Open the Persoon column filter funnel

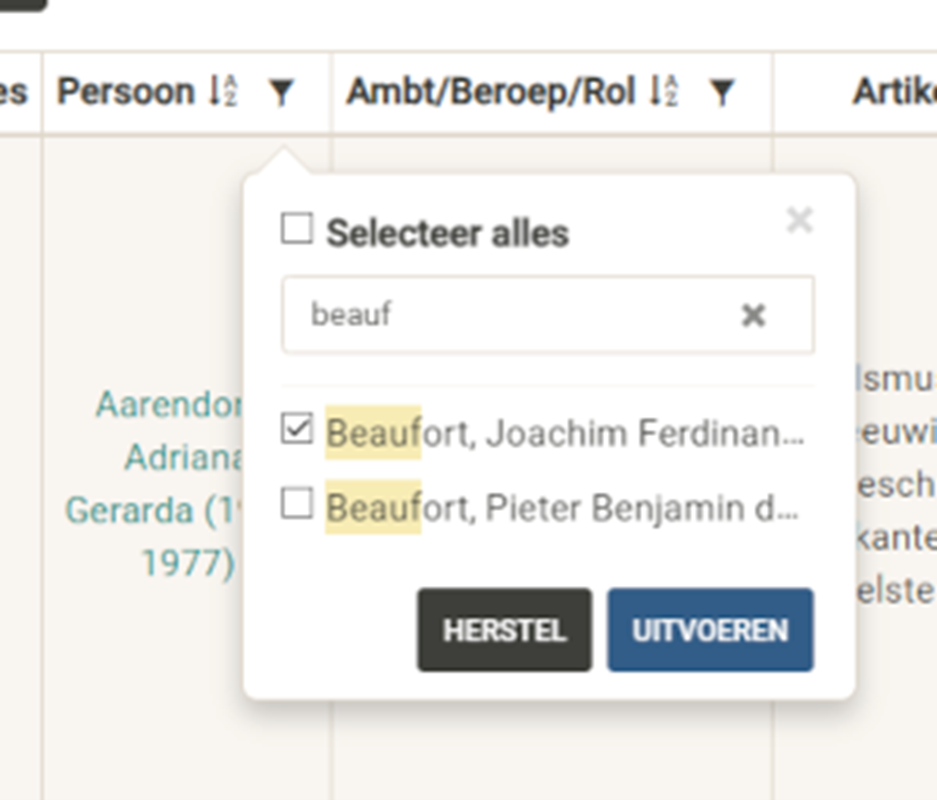click(280, 93)
